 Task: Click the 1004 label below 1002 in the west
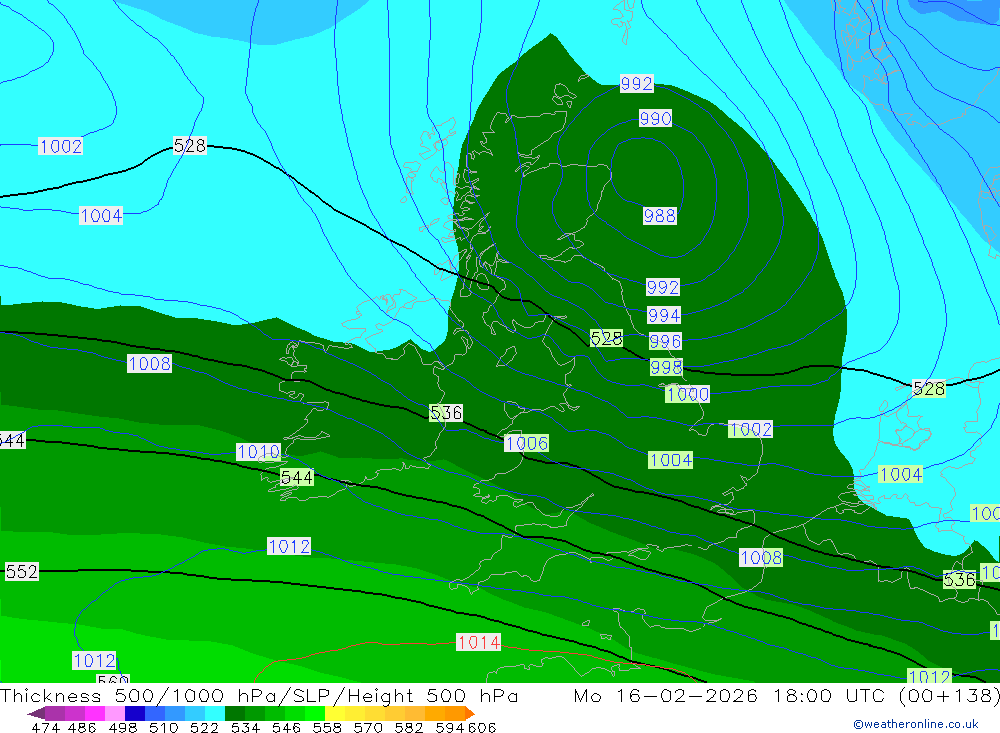click(x=101, y=216)
